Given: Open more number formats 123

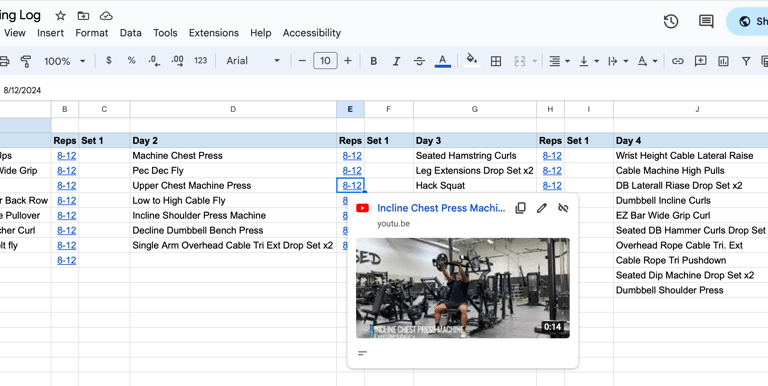Looking at the screenshot, I should tap(200, 60).
